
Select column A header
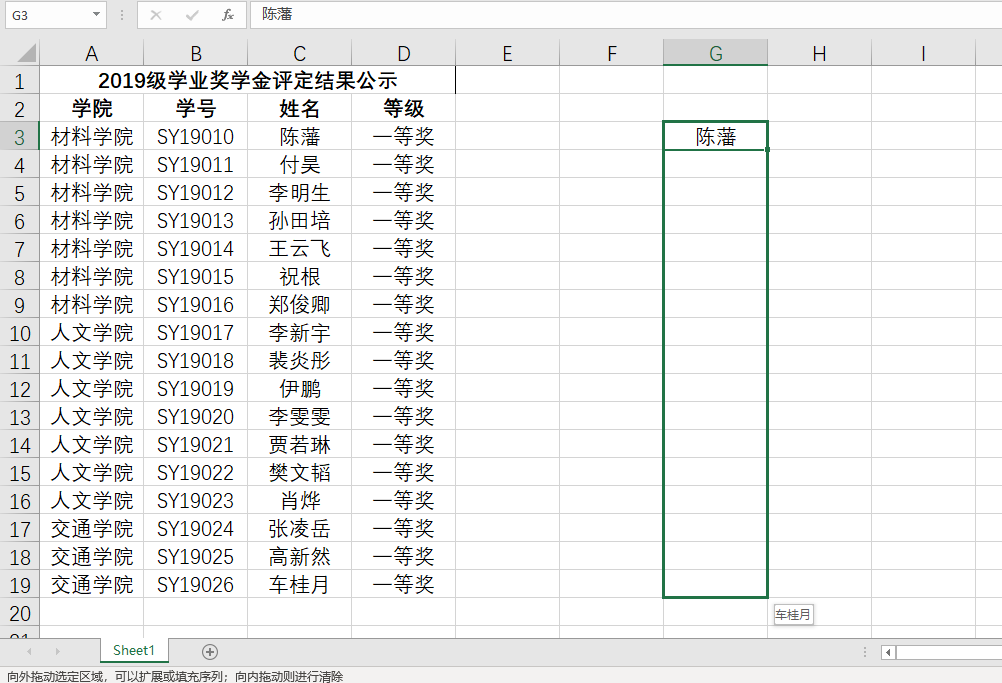[x=91, y=54]
